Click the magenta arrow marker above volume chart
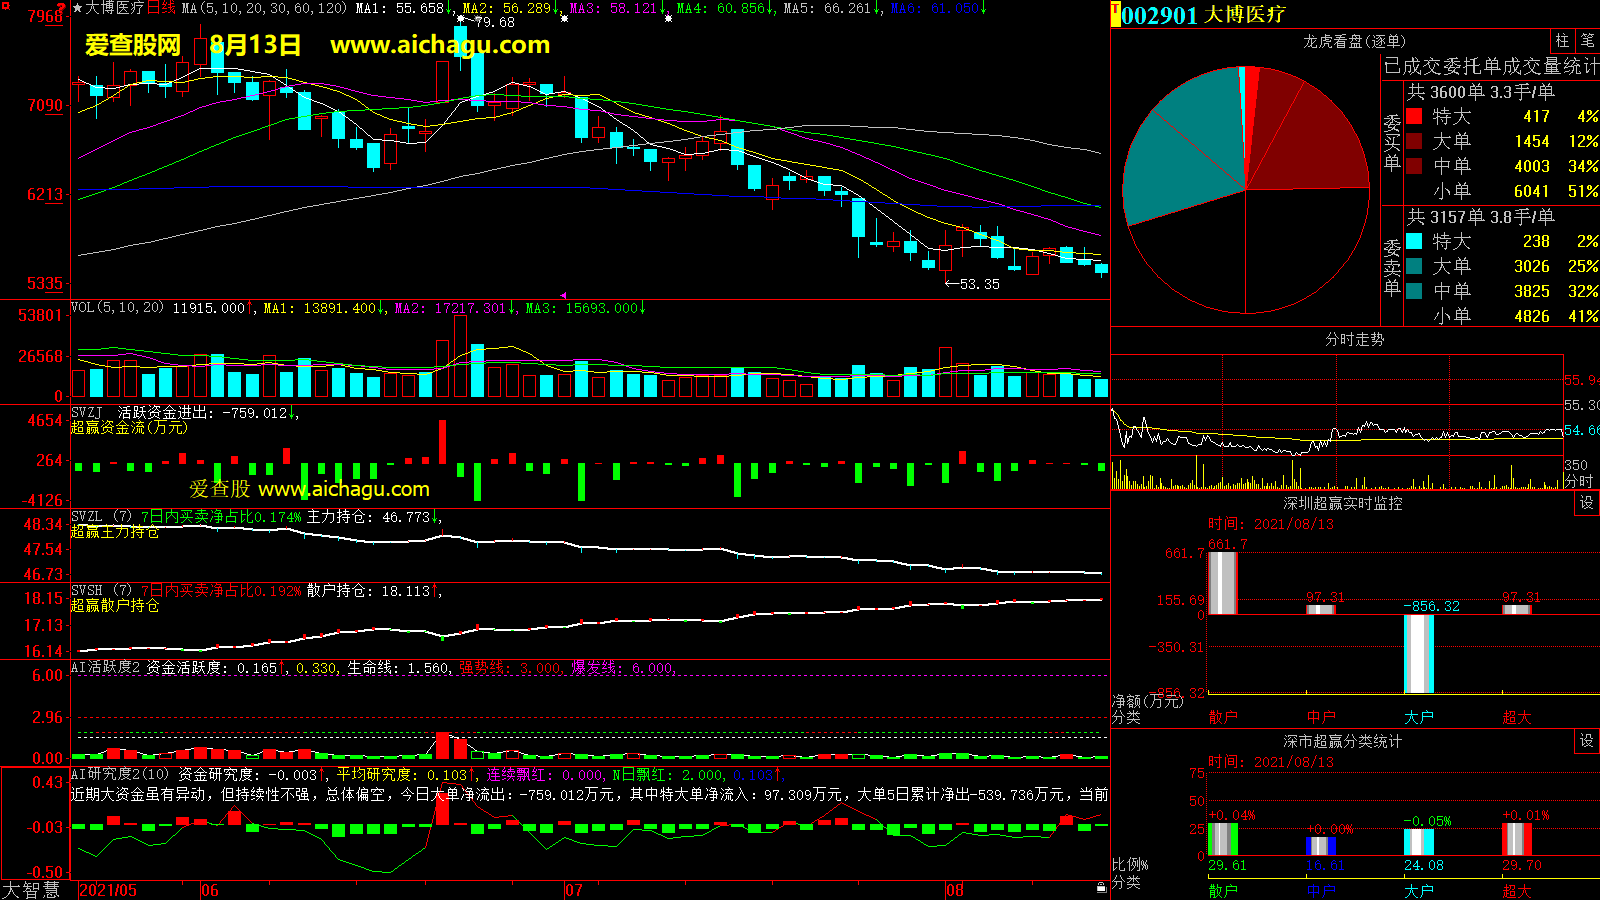This screenshot has width=1600, height=900. (563, 295)
